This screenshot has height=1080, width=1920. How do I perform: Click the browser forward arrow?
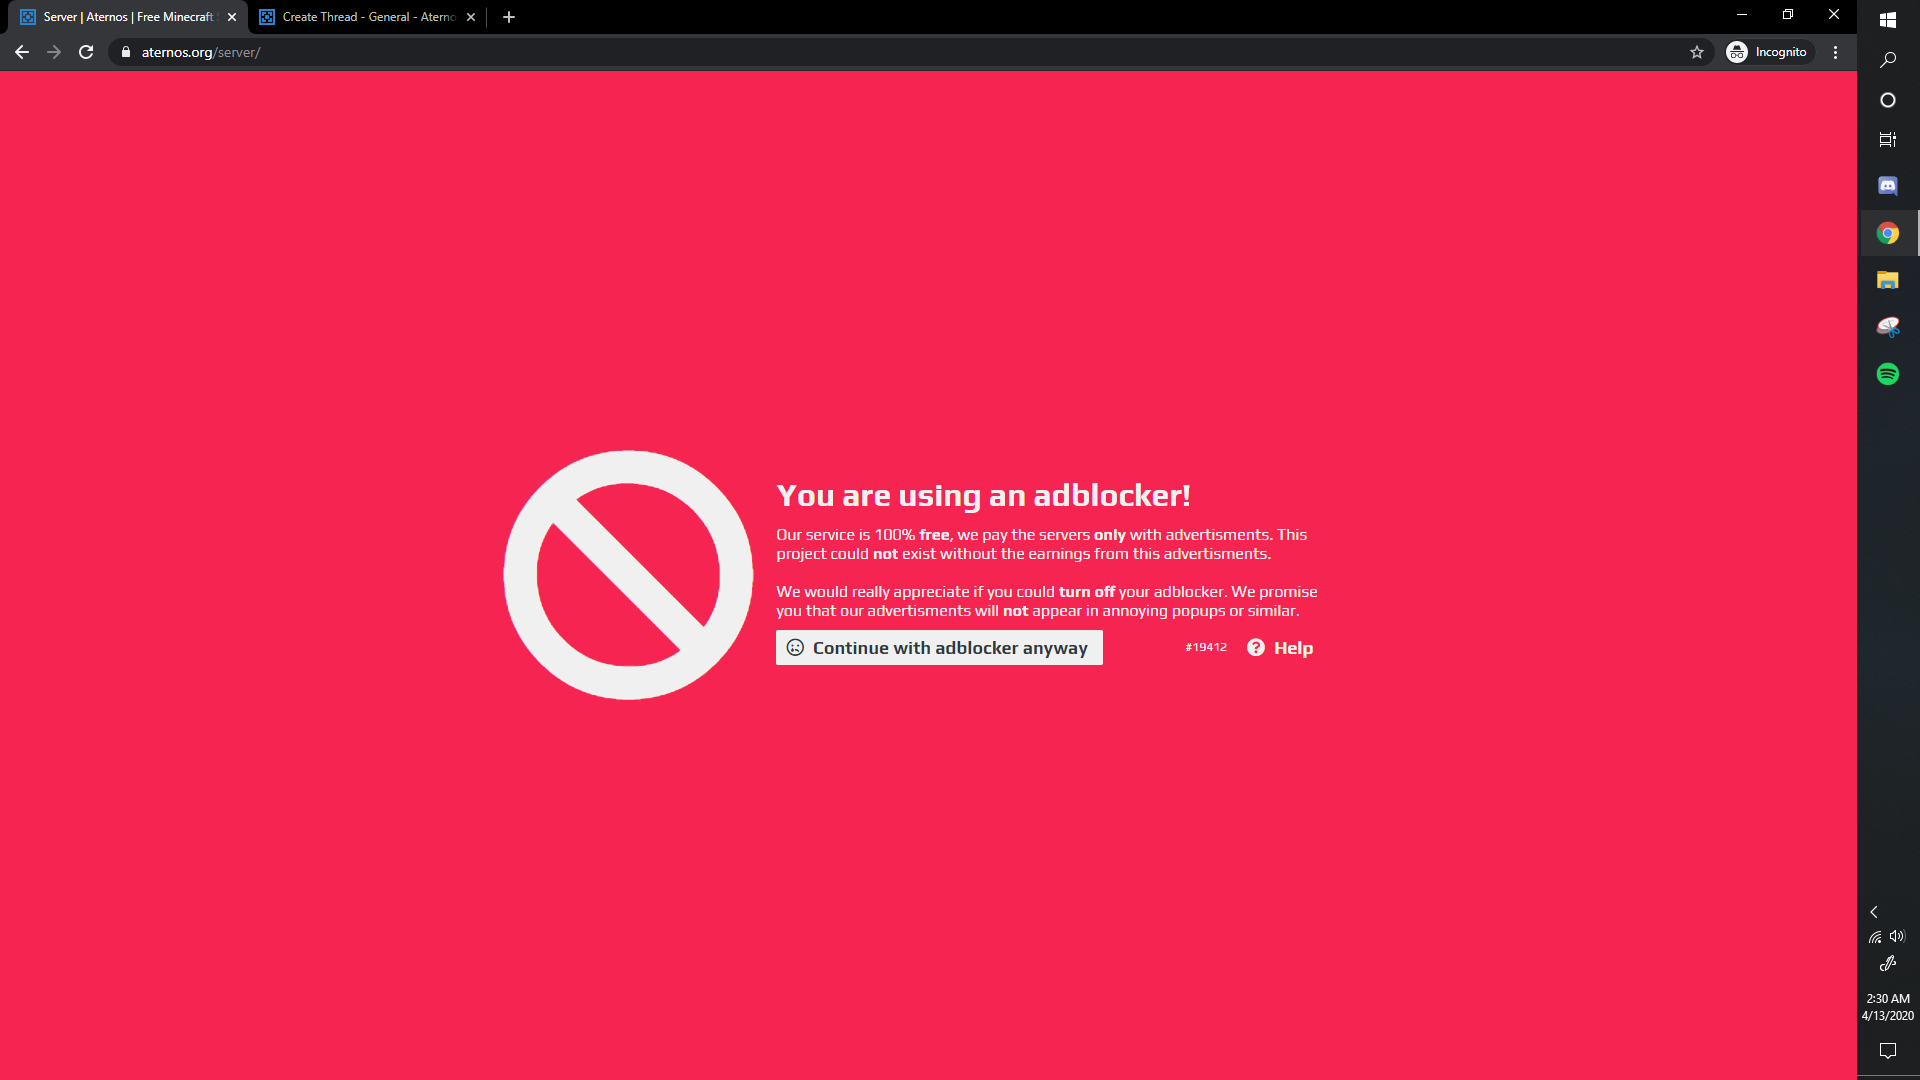coord(54,52)
